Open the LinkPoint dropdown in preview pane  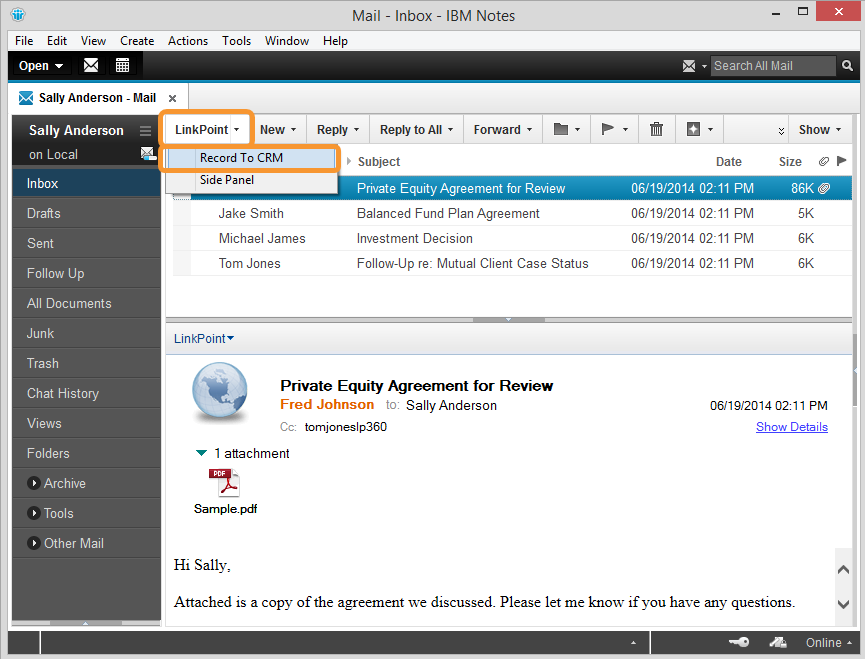[204, 339]
